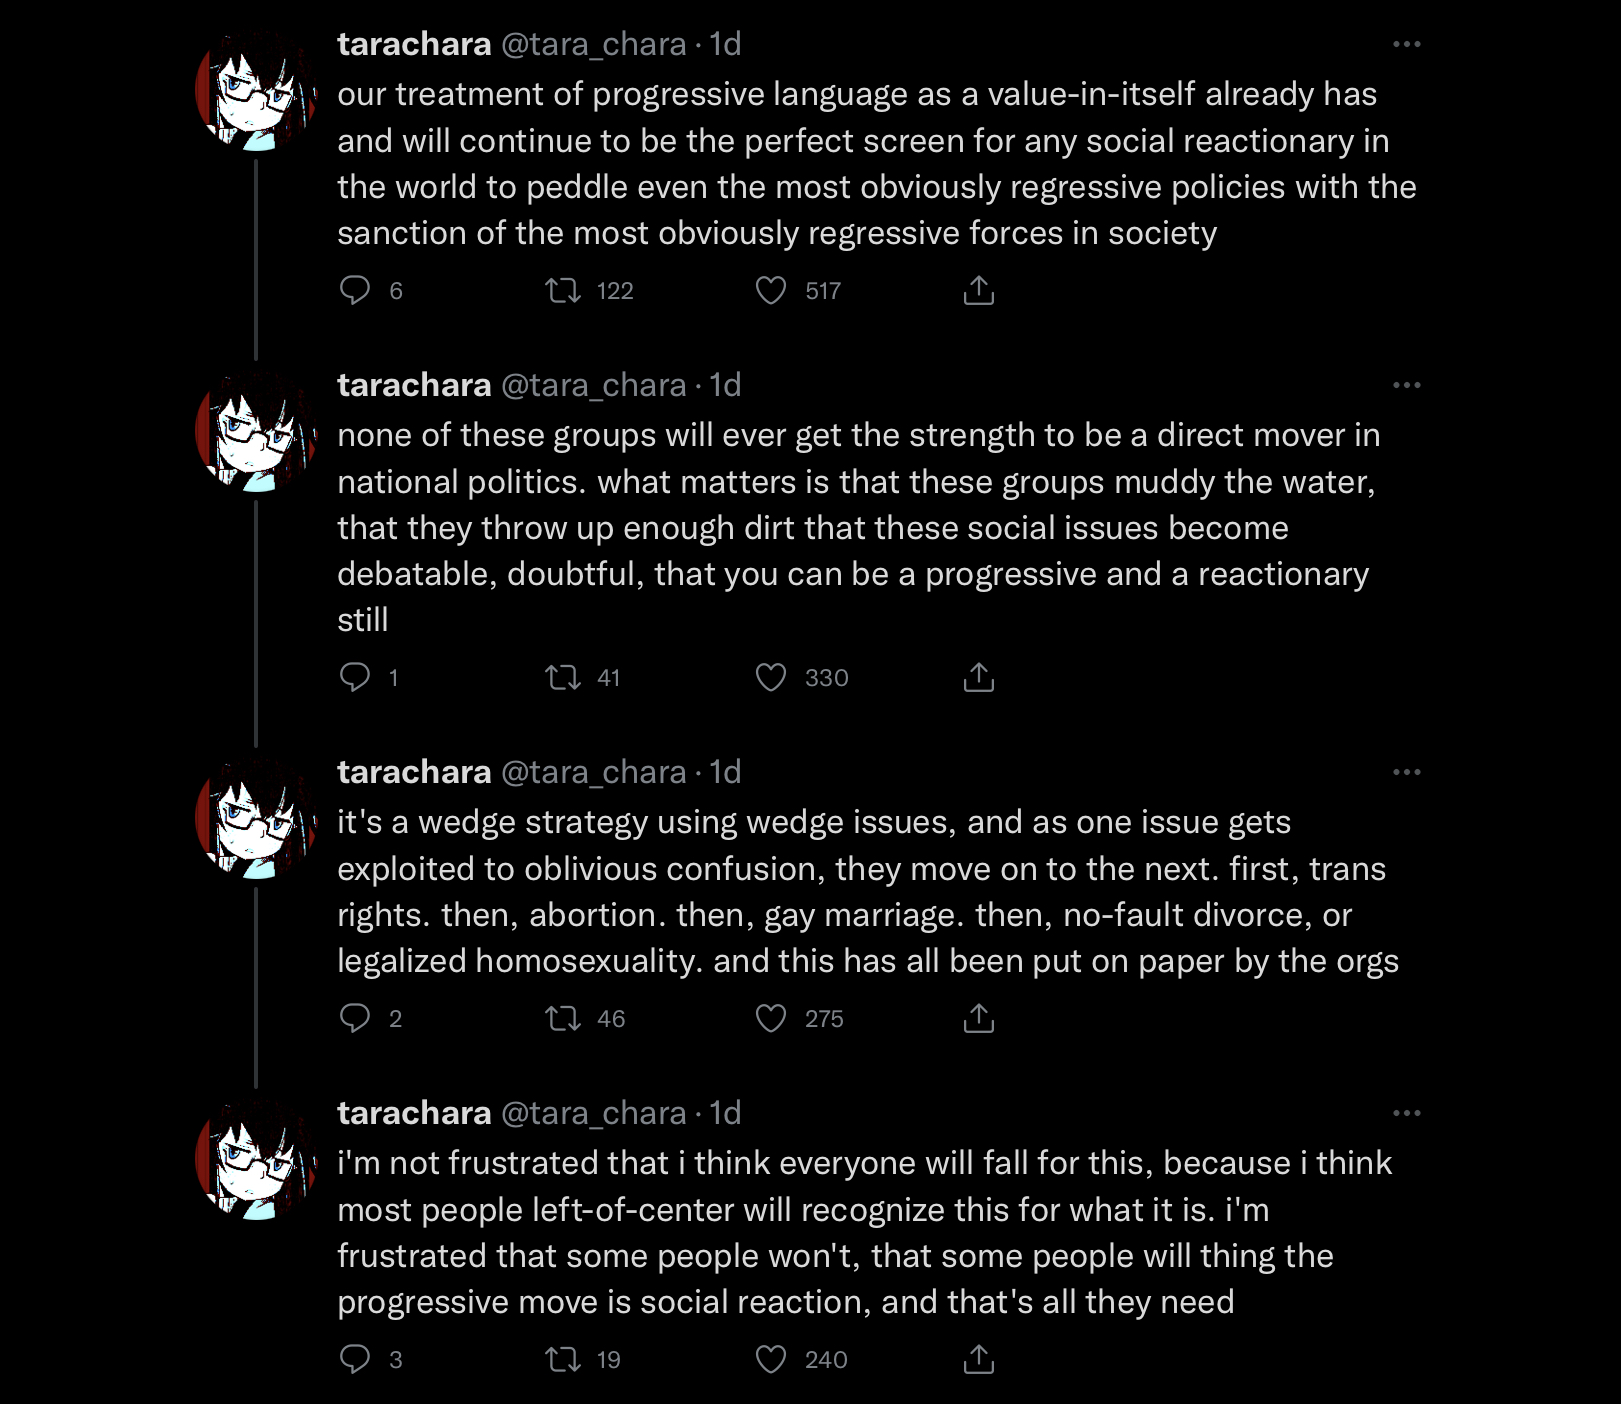The height and width of the screenshot is (1404, 1621).
Task: View tarachara's avatar on the second tweet
Action: pyautogui.click(x=256, y=431)
